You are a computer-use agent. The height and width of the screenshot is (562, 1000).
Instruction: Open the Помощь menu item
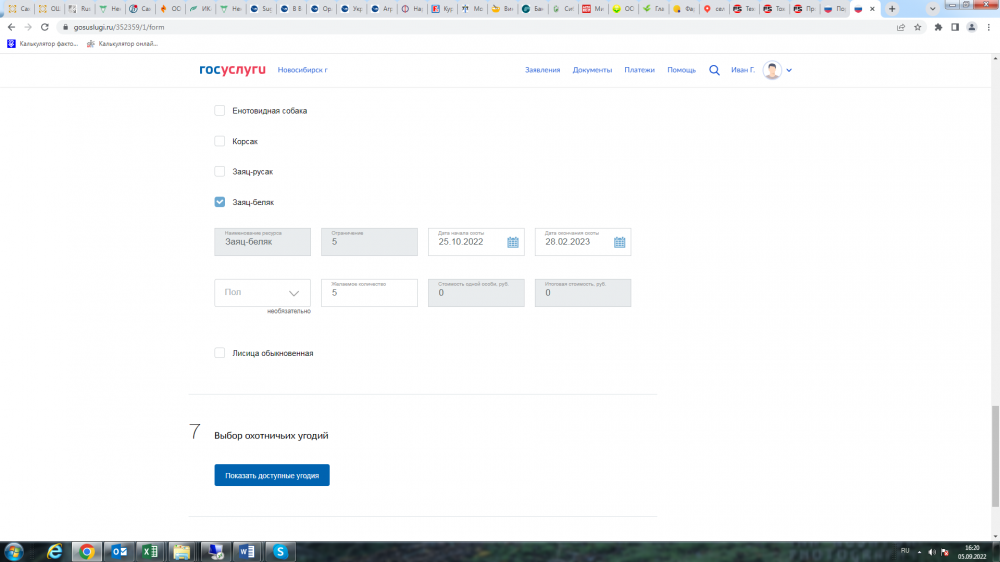(681, 70)
